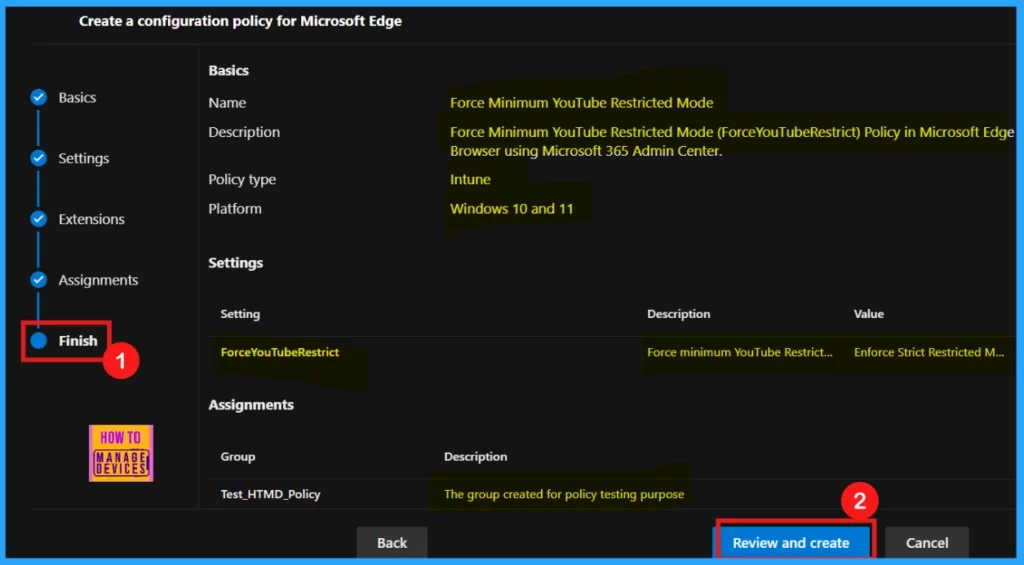Click the Name label in Basics

point(227,103)
